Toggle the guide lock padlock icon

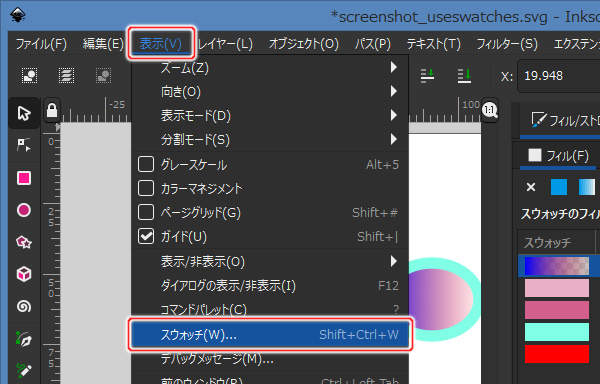(52, 111)
